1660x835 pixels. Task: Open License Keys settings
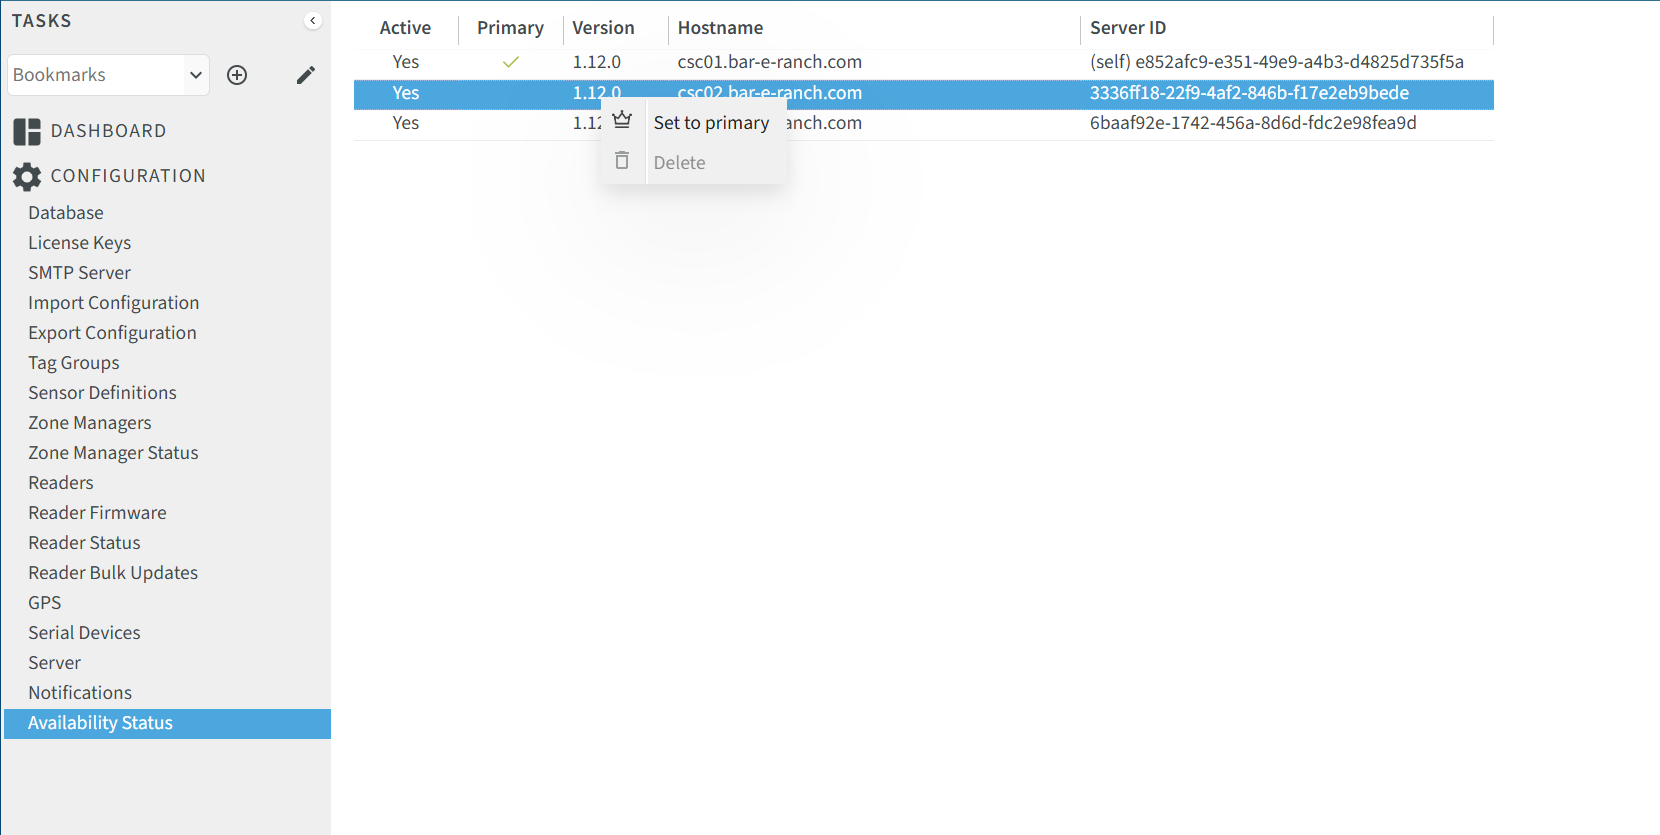[79, 243]
